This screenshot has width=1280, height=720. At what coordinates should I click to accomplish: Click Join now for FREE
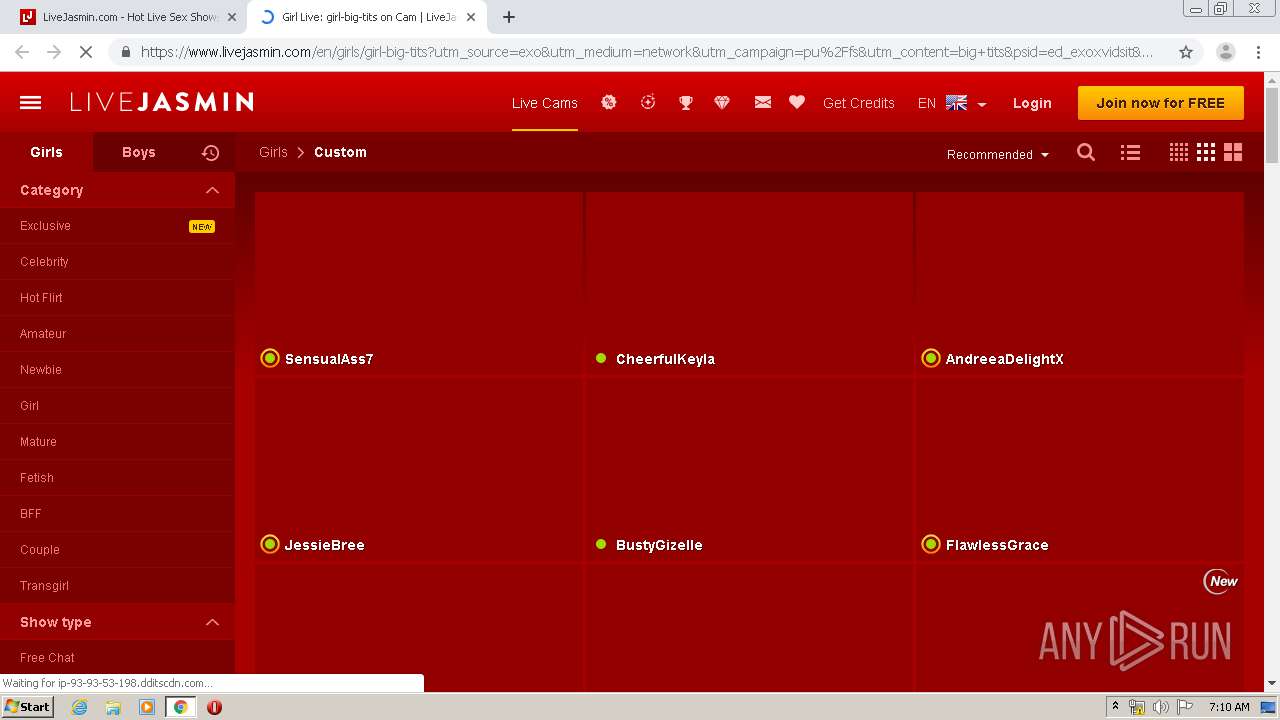[1161, 103]
